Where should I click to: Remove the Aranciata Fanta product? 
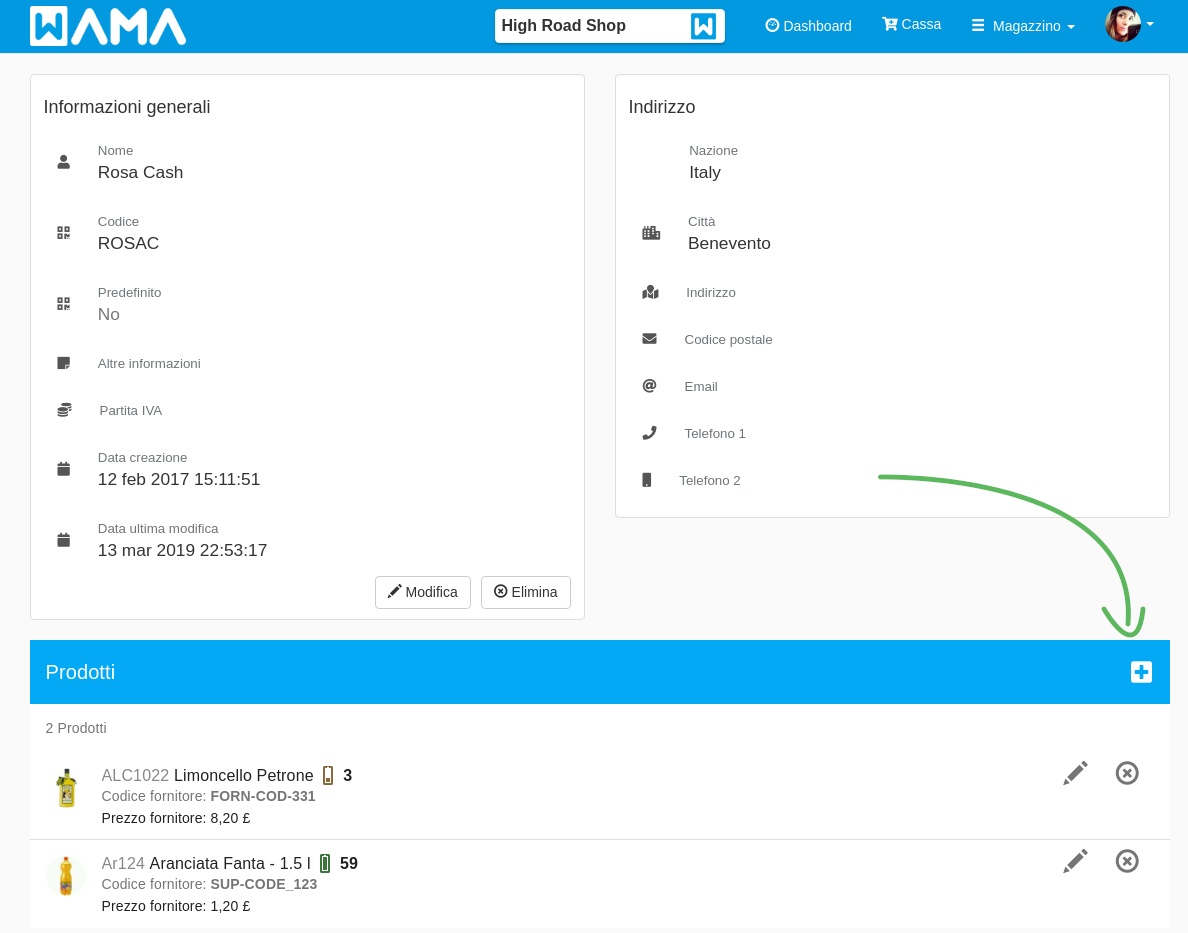pos(1127,861)
